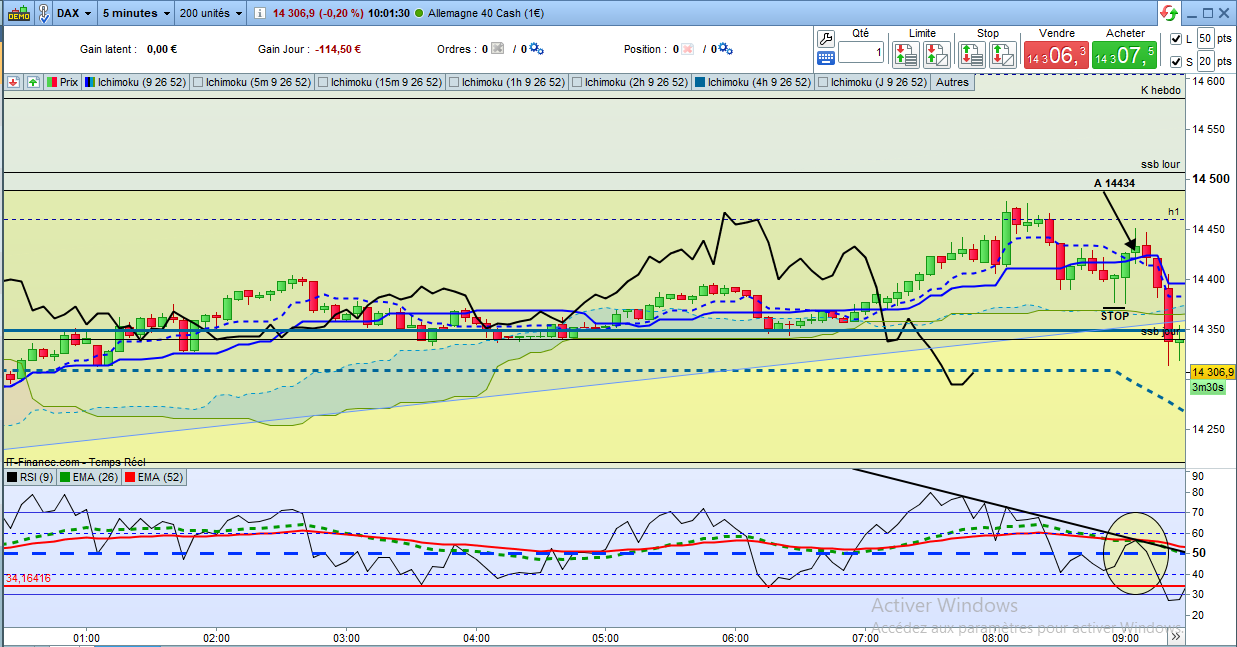Click the S points field showing 20
This screenshot has width=1237, height=647.
pos(1205,62)
